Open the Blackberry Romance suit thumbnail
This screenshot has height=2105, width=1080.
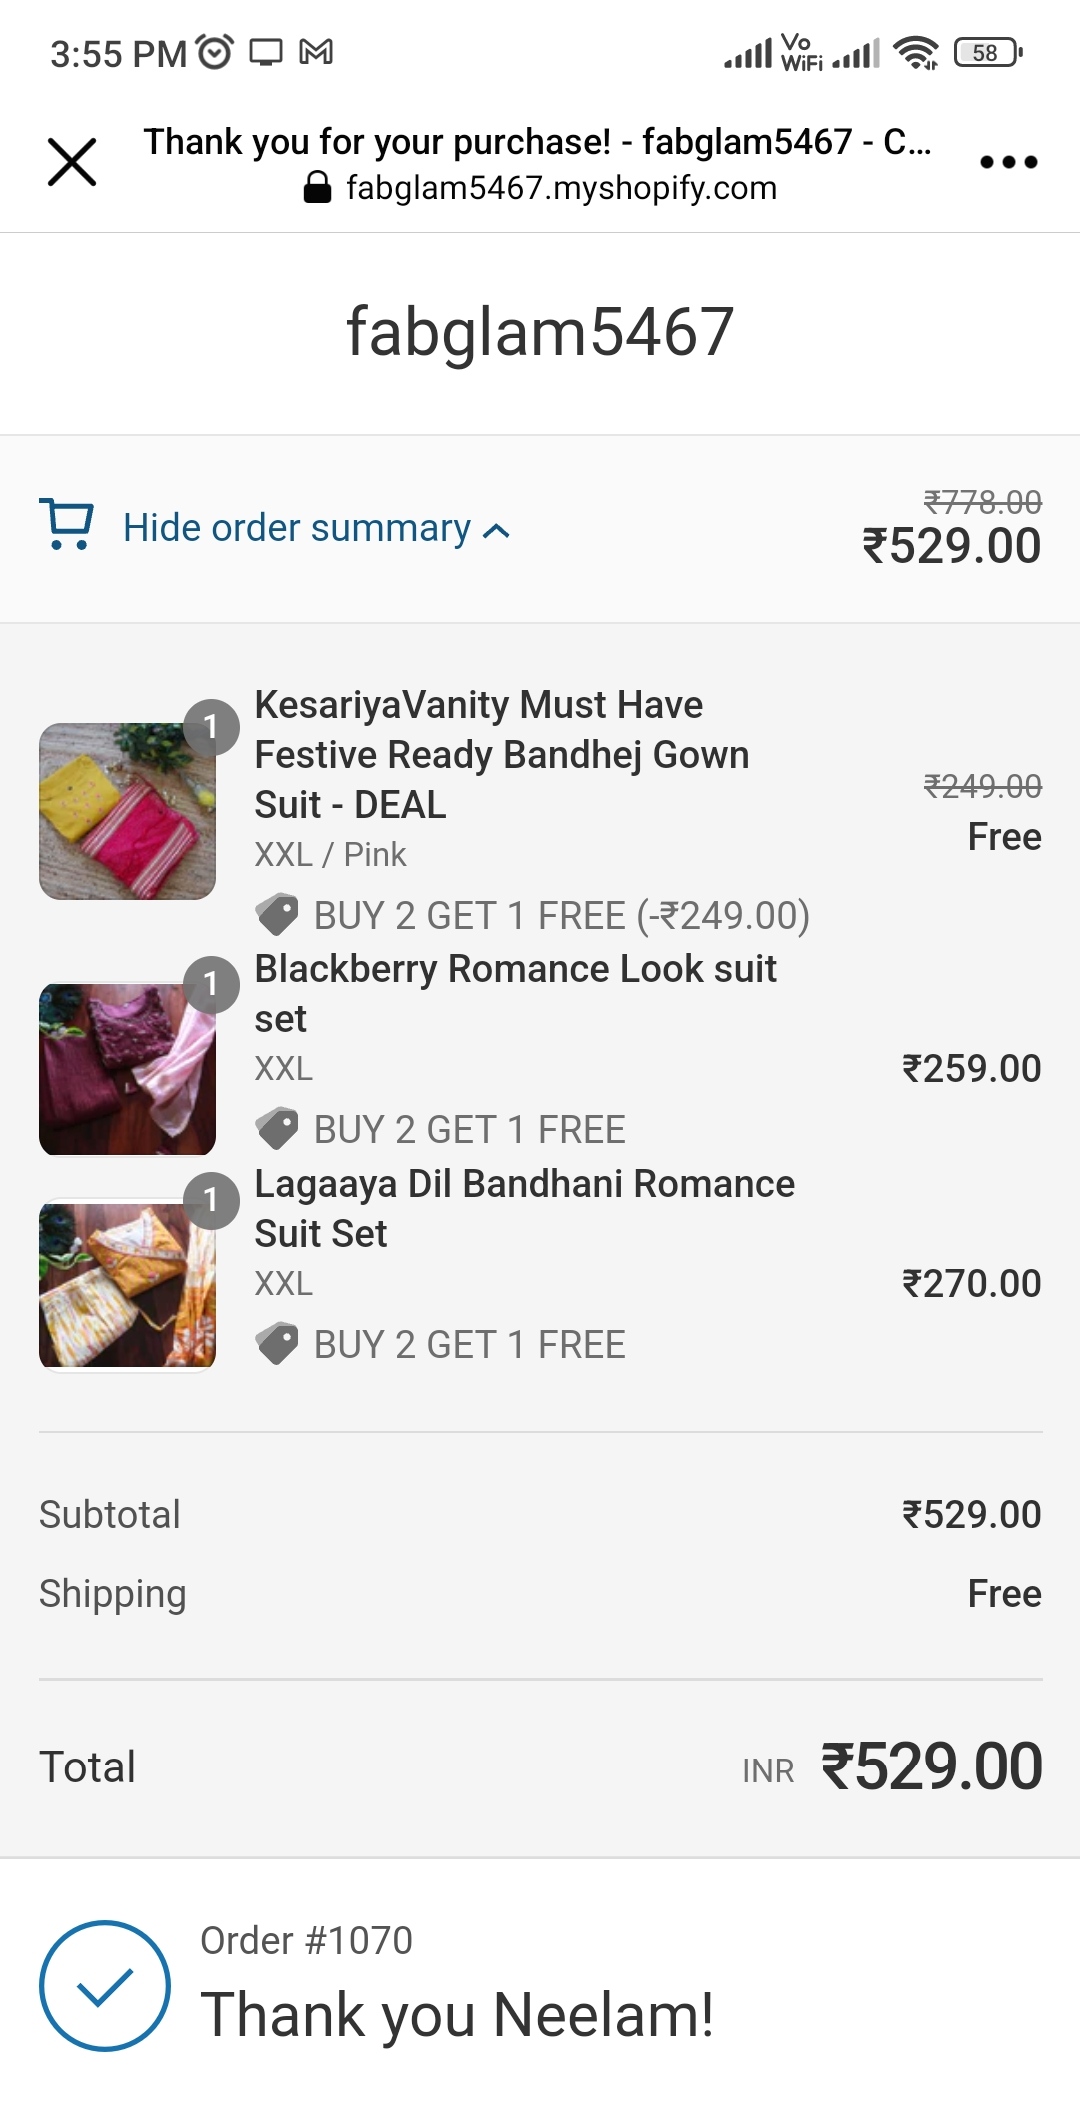click(127, 1069)
